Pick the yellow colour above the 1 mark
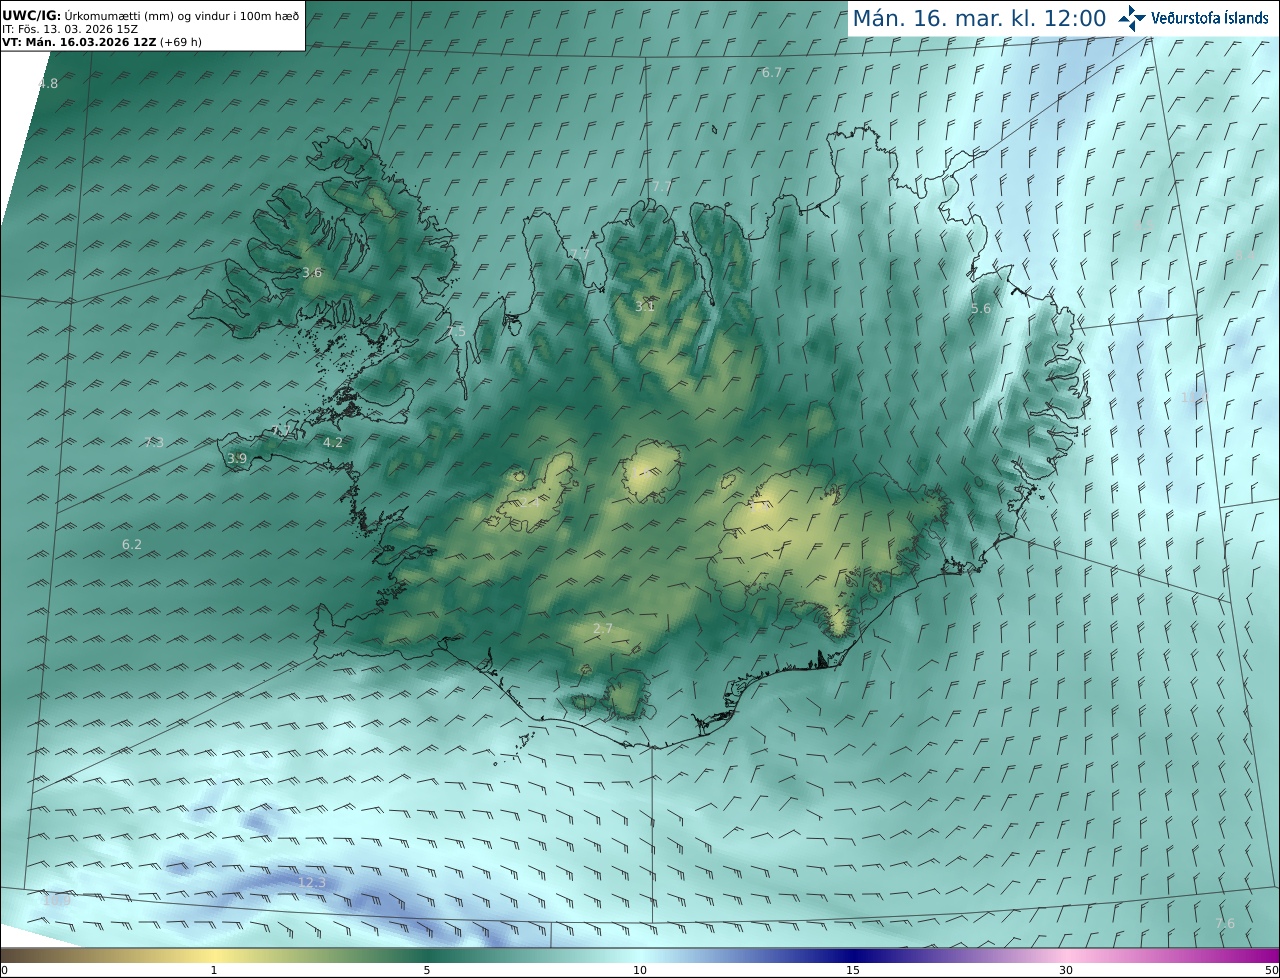 [x=214, y=955]
